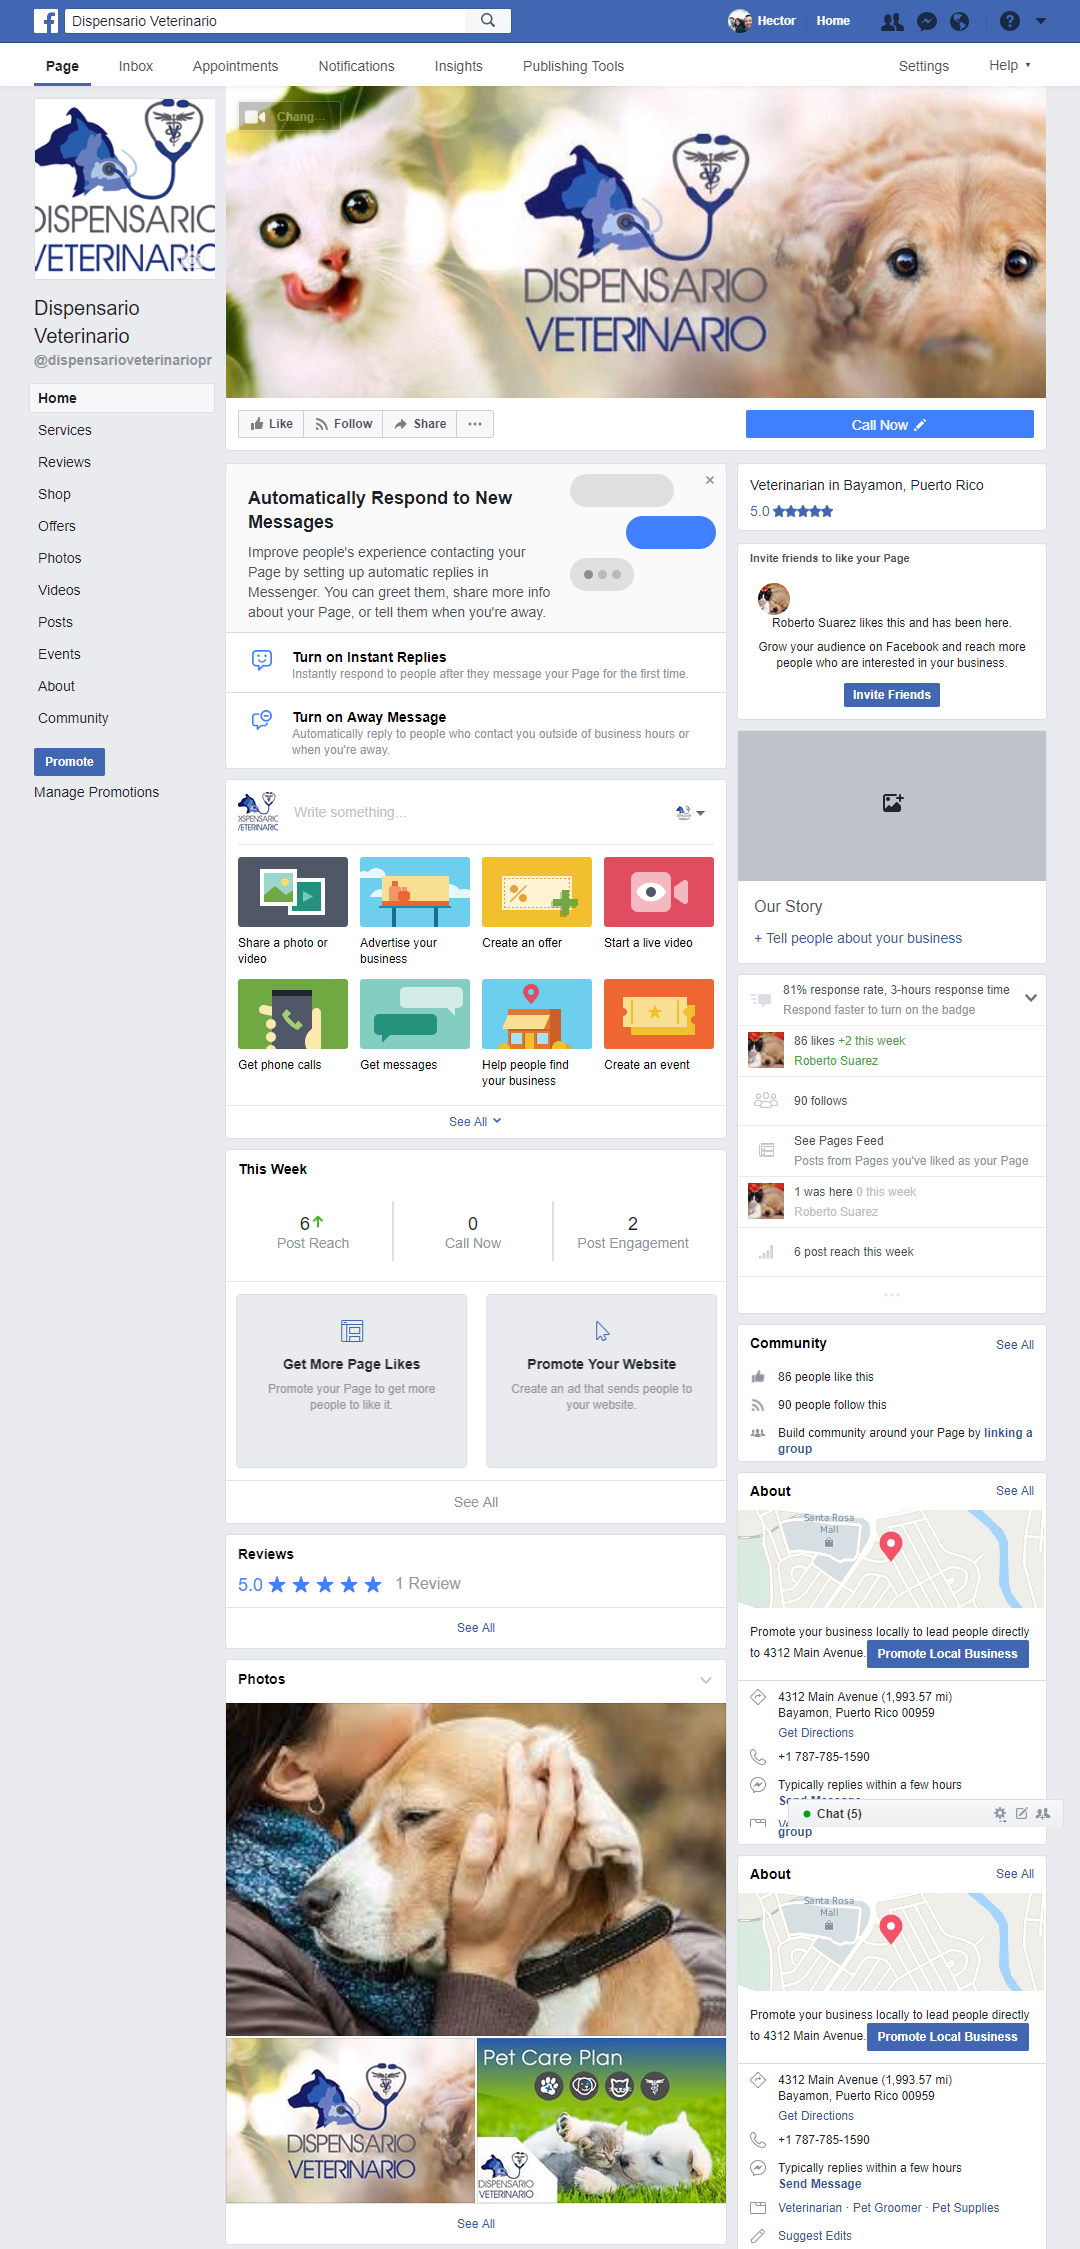The image size is (1080, 2249).
Task: Click the search magnifier icon
Action: 488,20
